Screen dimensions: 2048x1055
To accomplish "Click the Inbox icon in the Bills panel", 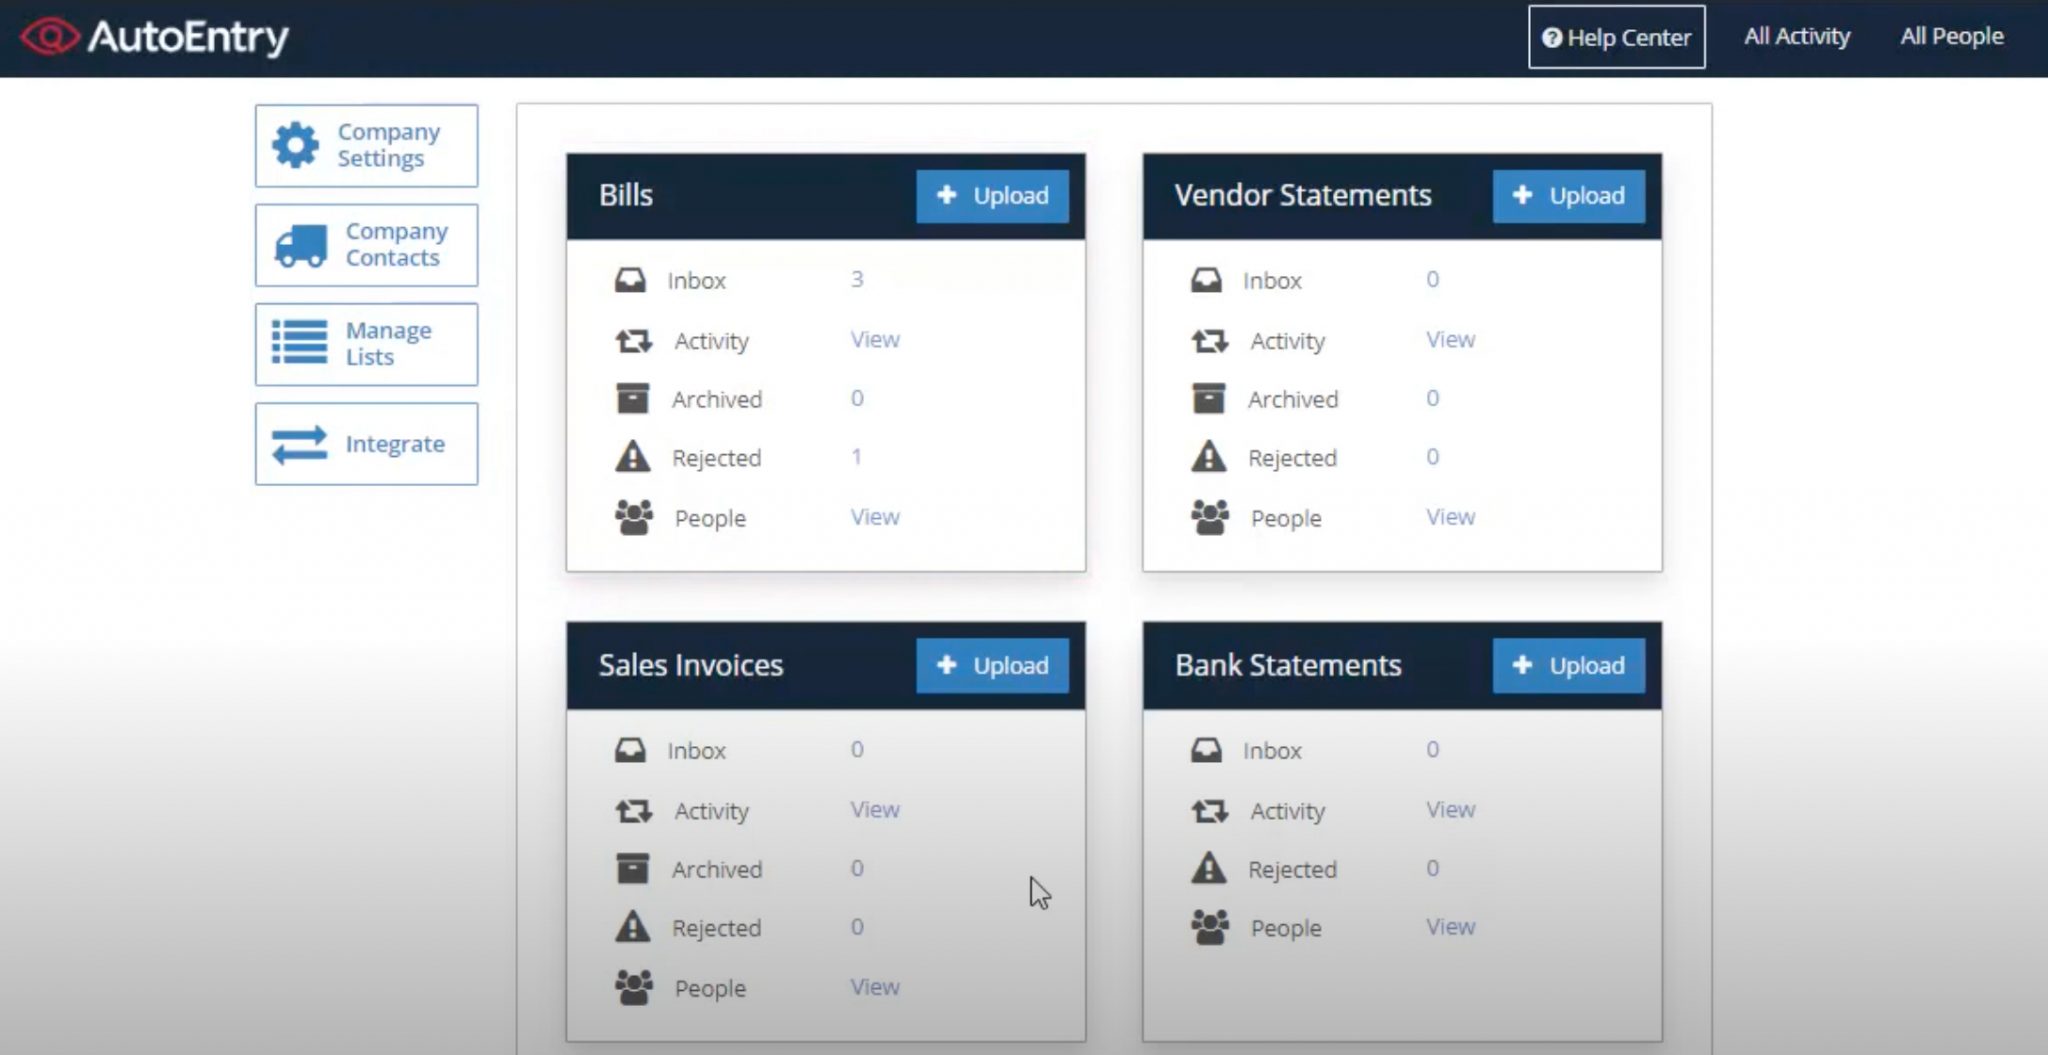I will [633, 278].
